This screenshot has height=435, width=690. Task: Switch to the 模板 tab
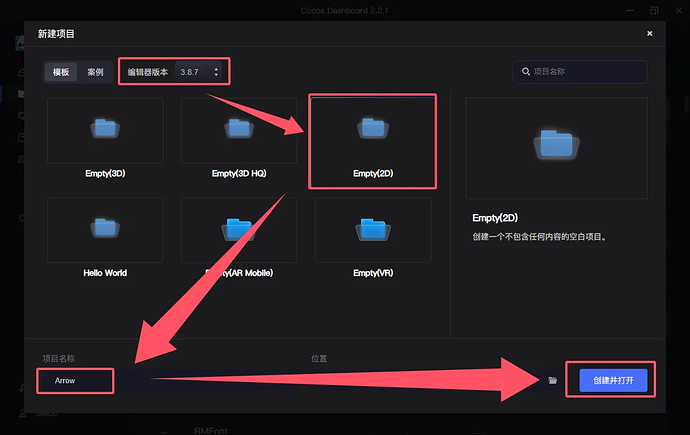point(61,72)
